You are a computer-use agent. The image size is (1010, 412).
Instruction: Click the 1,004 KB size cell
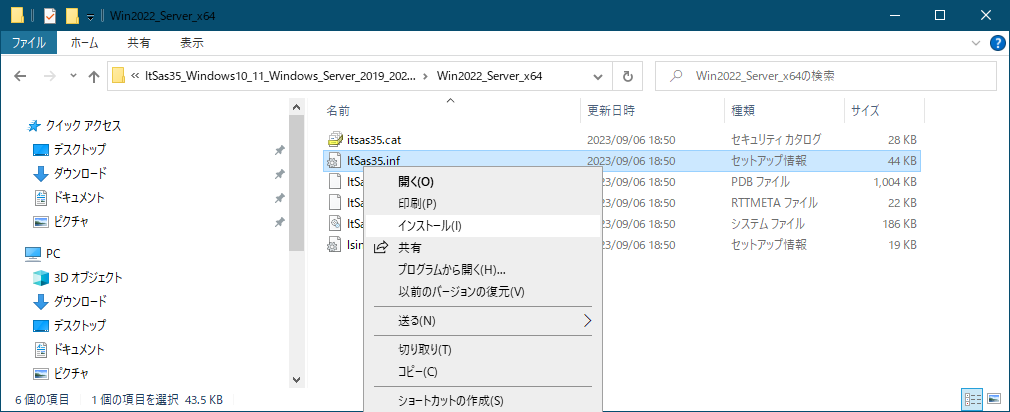895,182
